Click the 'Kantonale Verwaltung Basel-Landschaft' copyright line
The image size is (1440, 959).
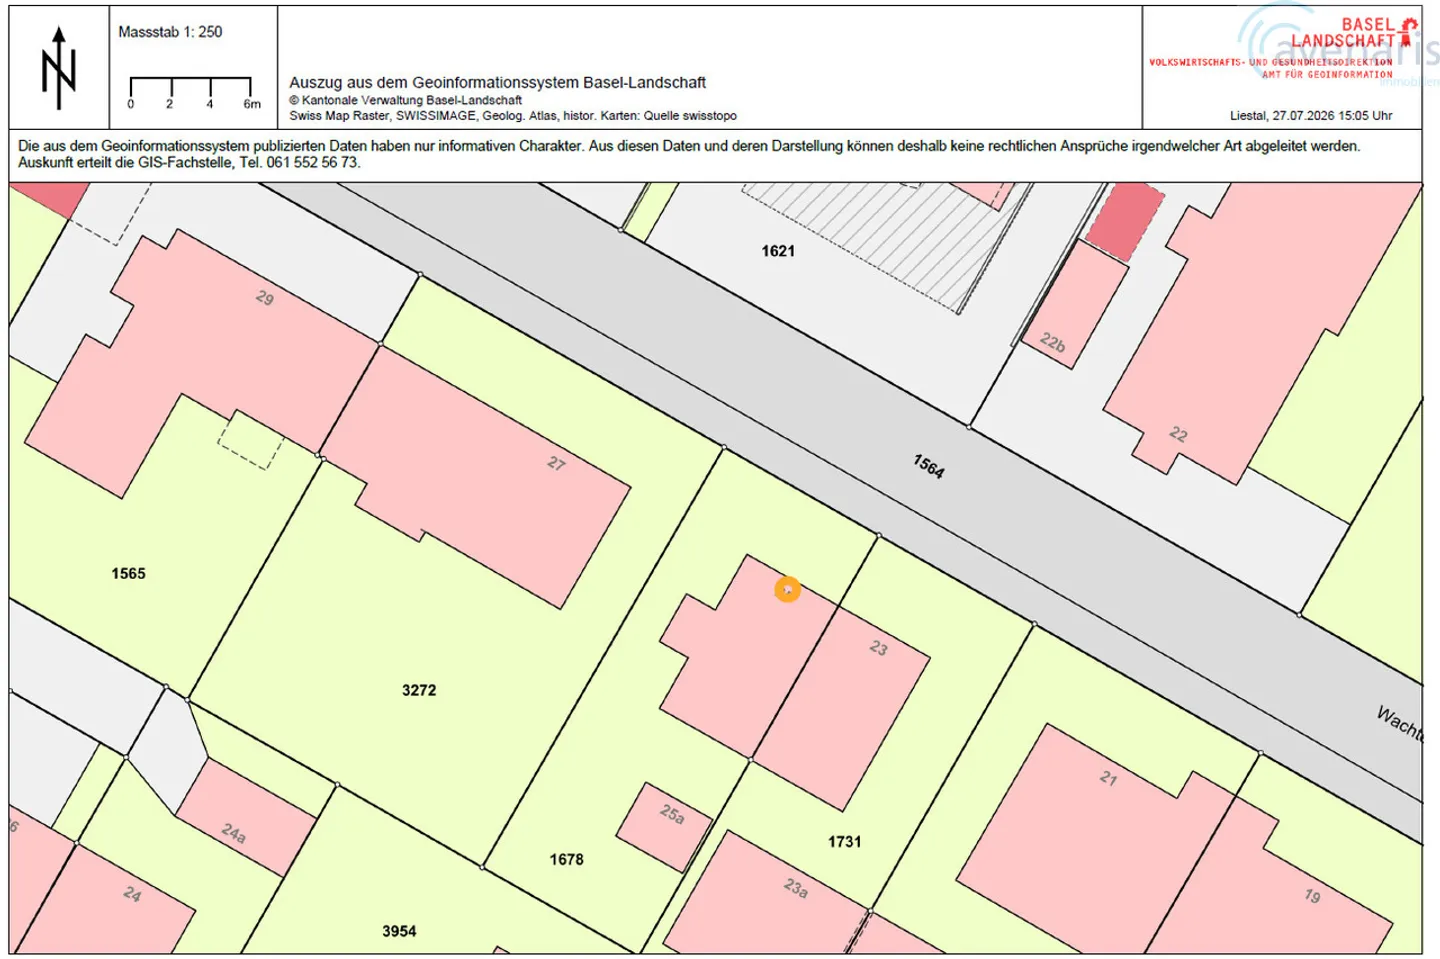pyautogui.click(x=405, y=100)
